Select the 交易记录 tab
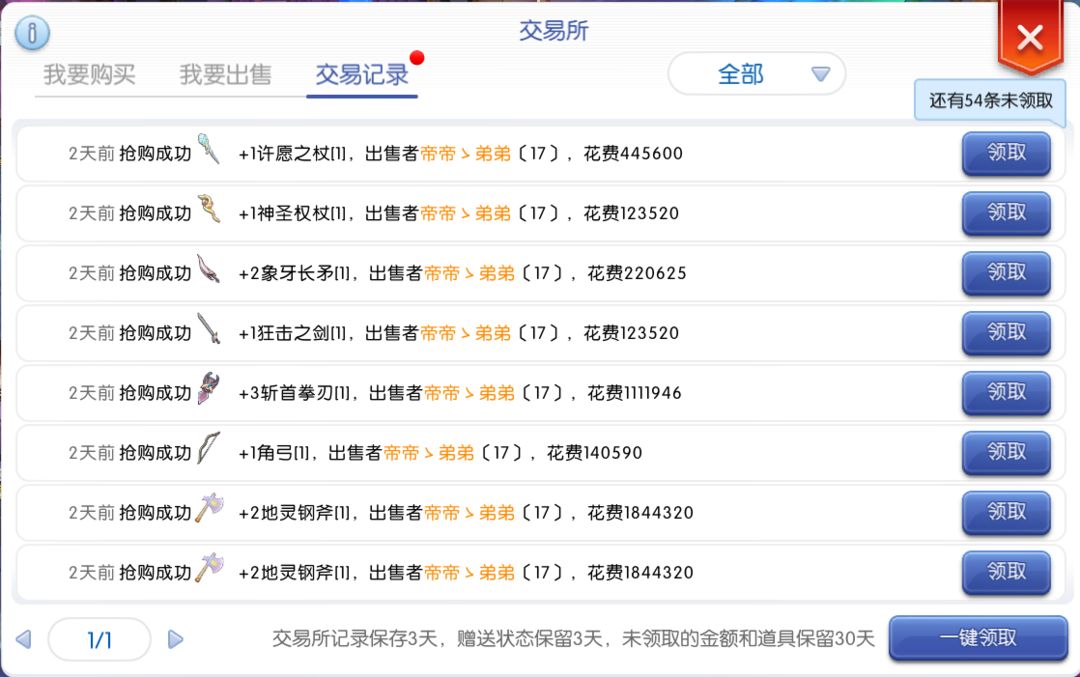Image resolution: width=1080 pixels, height=677 pixels. pyautogui.click(x=362, y=74)
